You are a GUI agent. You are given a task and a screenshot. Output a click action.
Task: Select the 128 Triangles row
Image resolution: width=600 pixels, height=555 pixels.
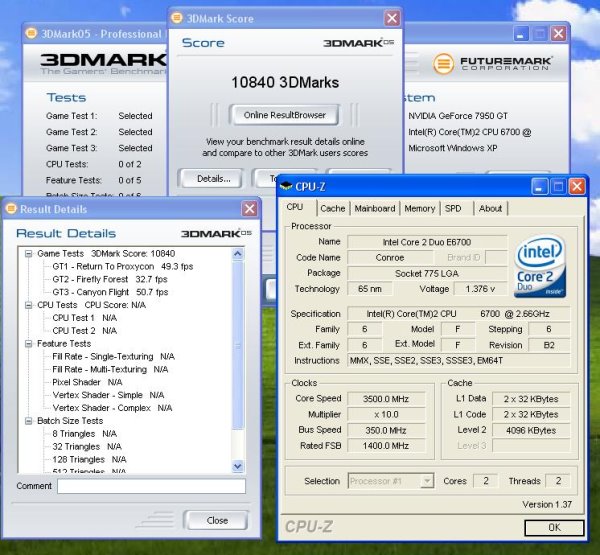(x=90, y=459)
